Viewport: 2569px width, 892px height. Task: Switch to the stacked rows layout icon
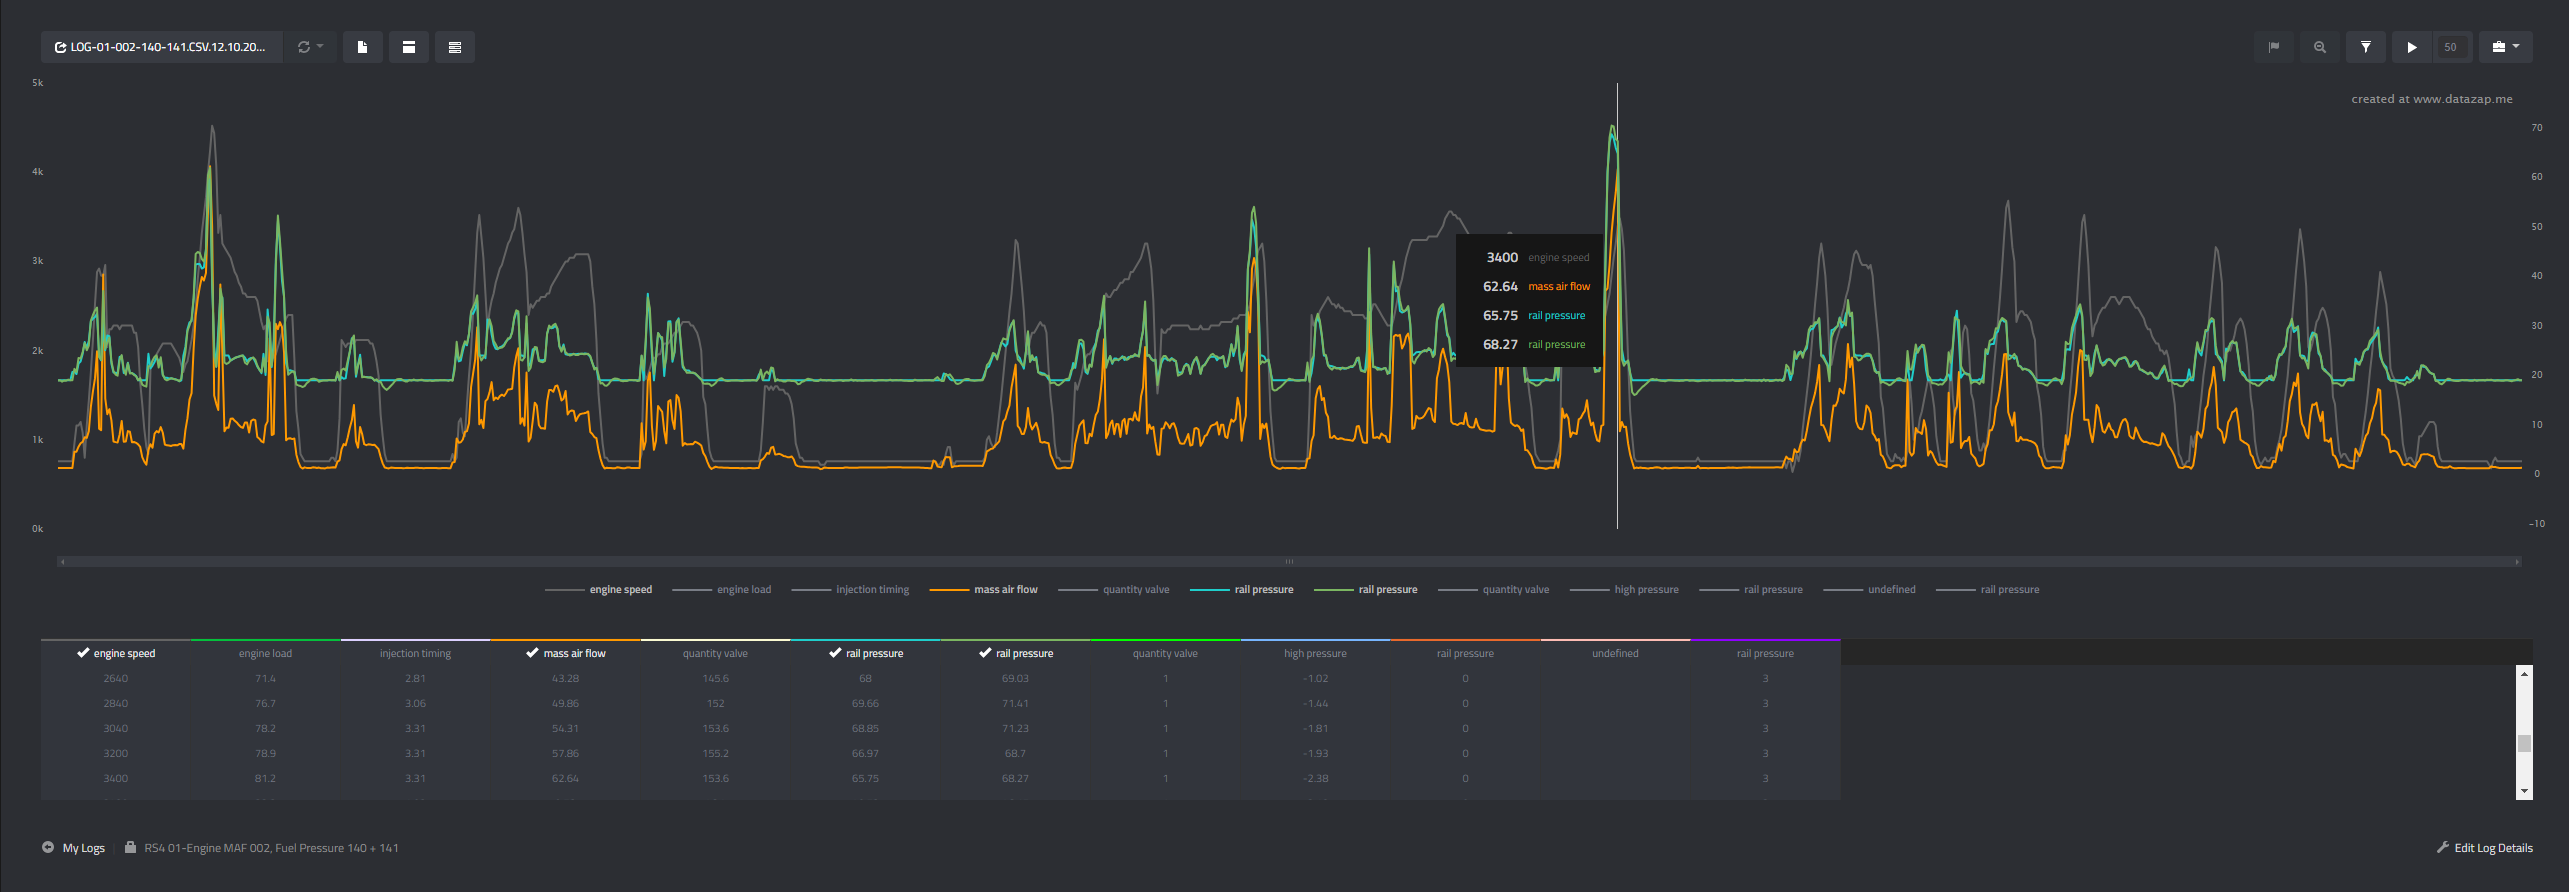[x=454, y=47]
